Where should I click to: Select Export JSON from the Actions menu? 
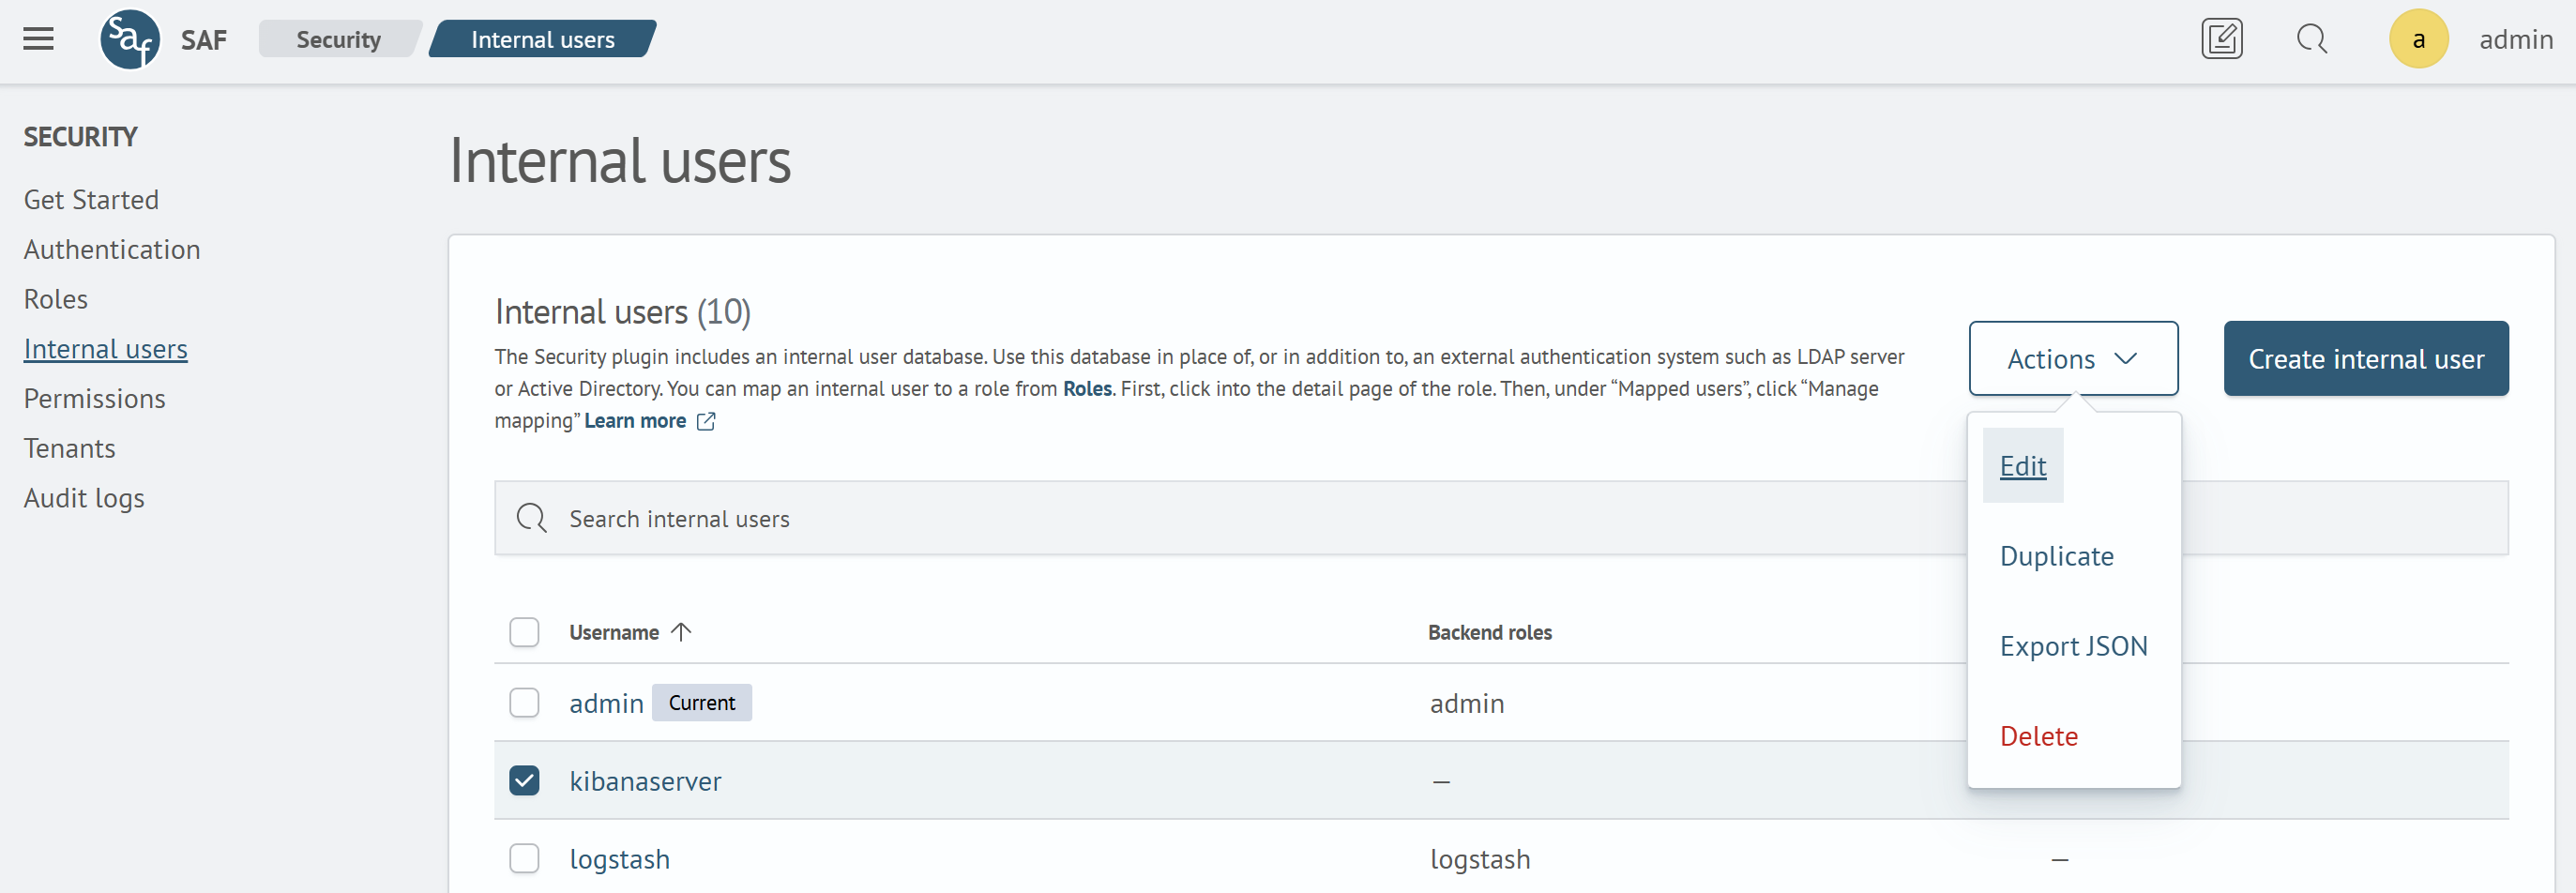click(2073, 646)
